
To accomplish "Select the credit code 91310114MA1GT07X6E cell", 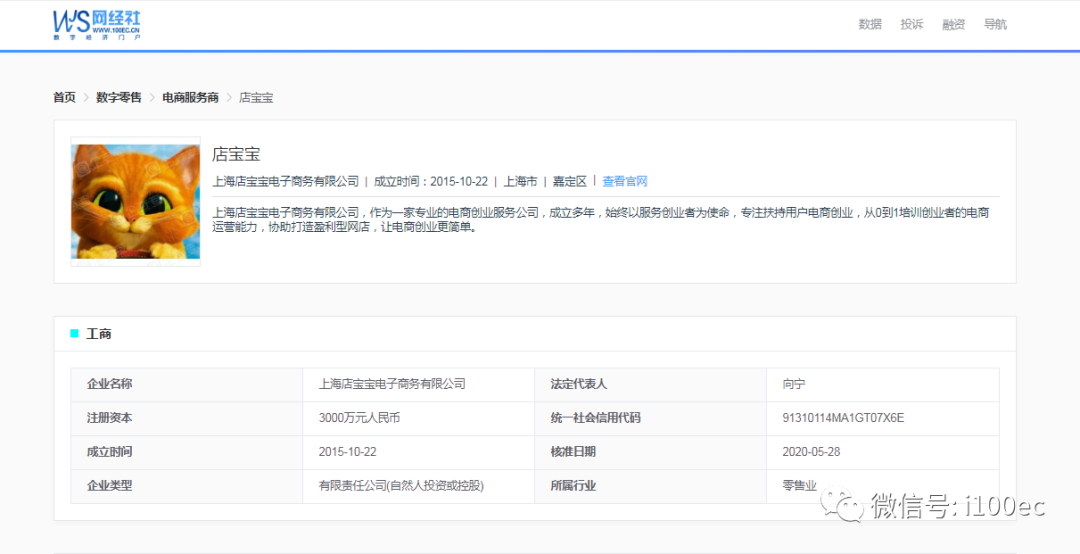I will point(842,418).
